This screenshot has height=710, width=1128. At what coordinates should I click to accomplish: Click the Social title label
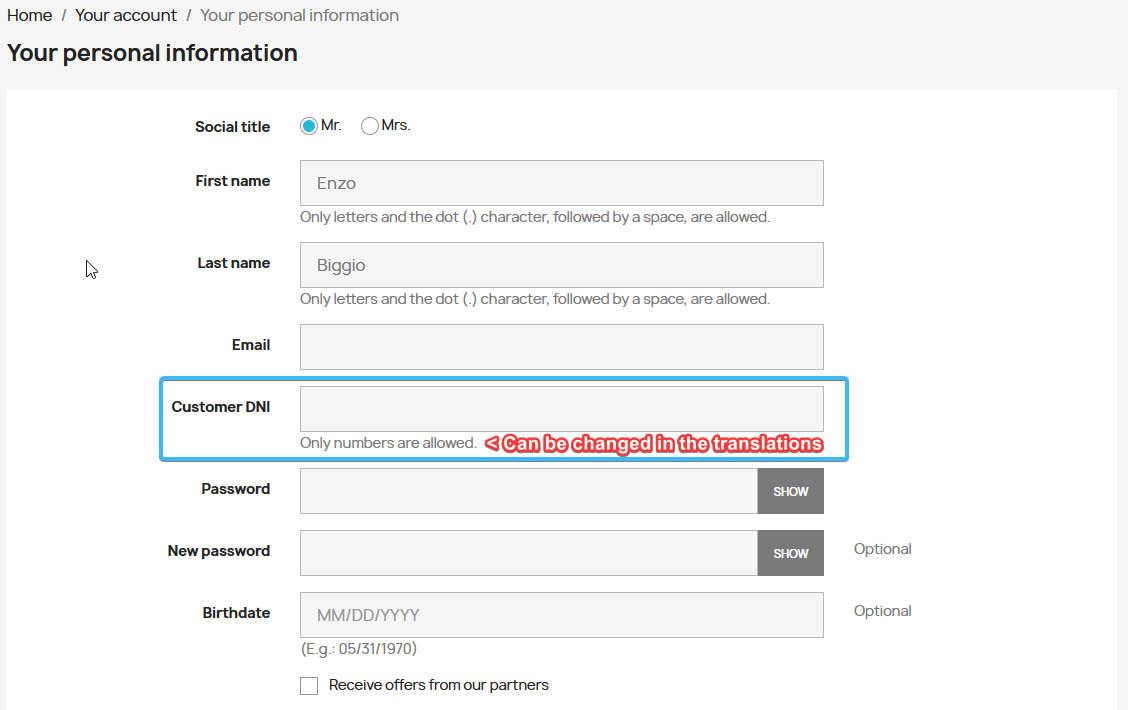click(x=232, y=127)
